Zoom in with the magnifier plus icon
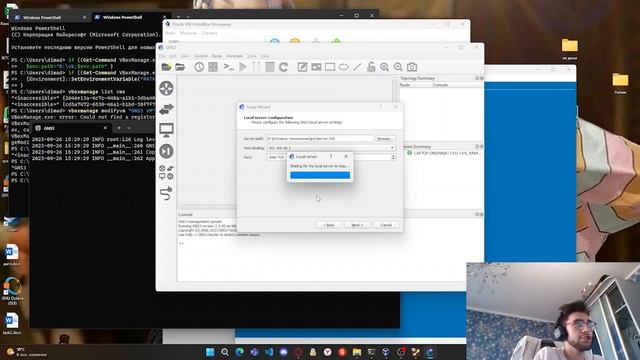640x360 pixels. click(384, 67)
